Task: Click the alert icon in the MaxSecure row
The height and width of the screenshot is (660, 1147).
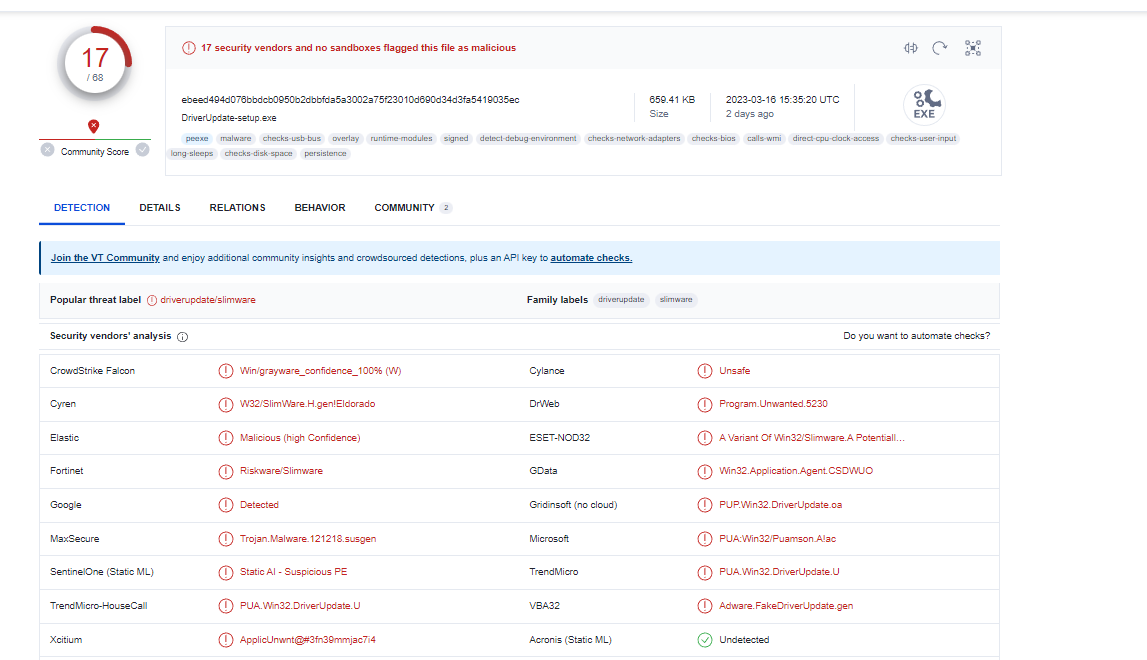Action: [x=226, y=539]
